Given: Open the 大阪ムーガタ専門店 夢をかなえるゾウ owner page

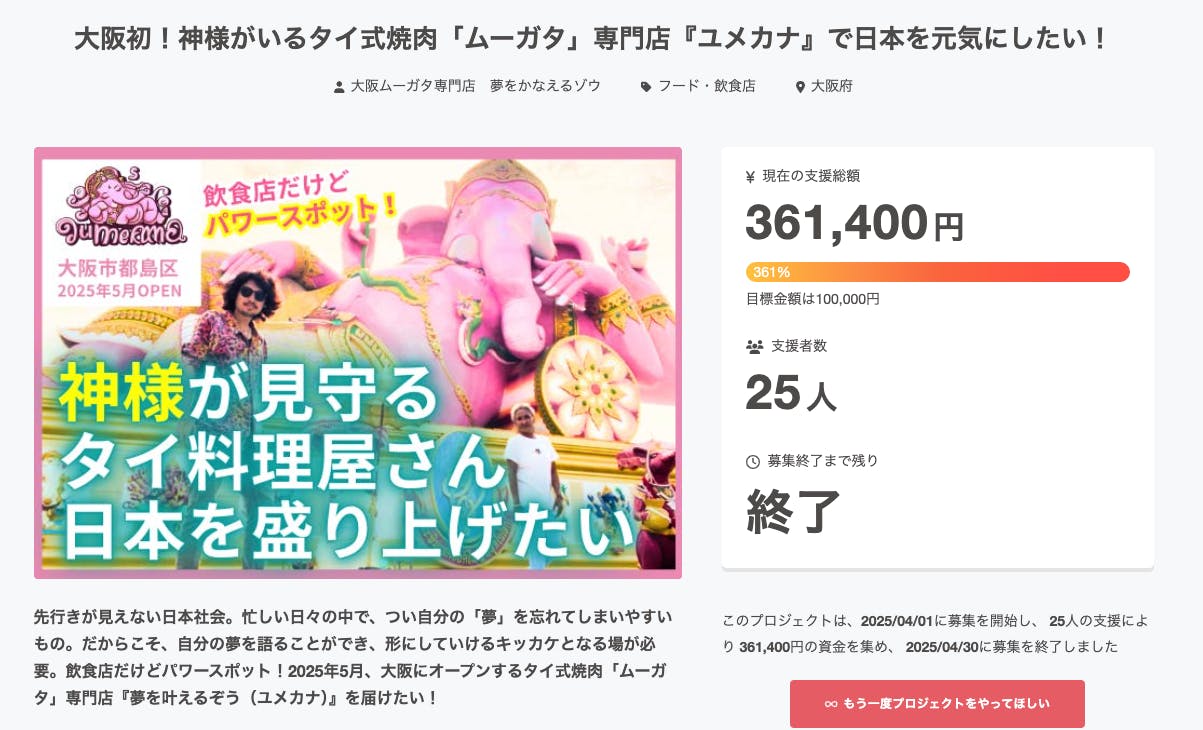Looking at the screenshot, I should 475,86.
